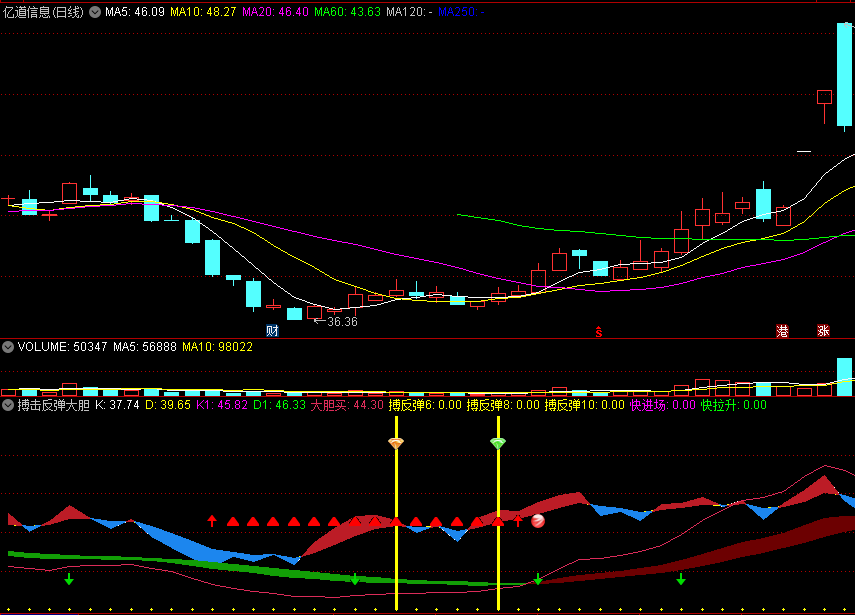
Task: Click the red S marker on chart
Action: pyautogui.click(x=599, y=331)
